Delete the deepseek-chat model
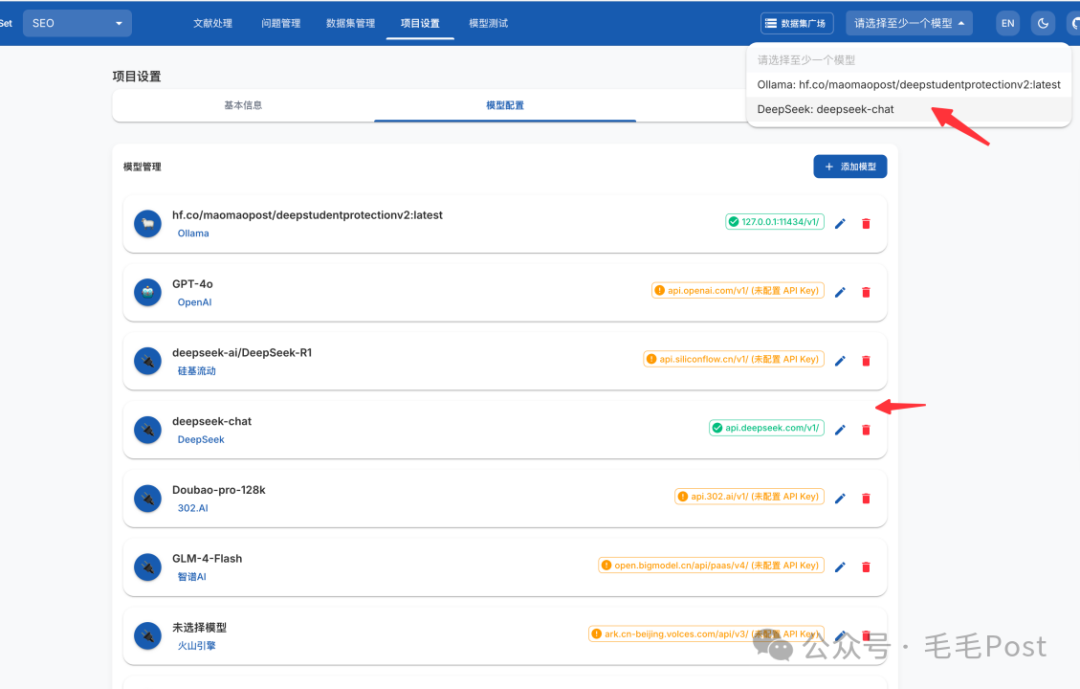The width and height of the screenshot is (1080, 689). pos(866,429)
